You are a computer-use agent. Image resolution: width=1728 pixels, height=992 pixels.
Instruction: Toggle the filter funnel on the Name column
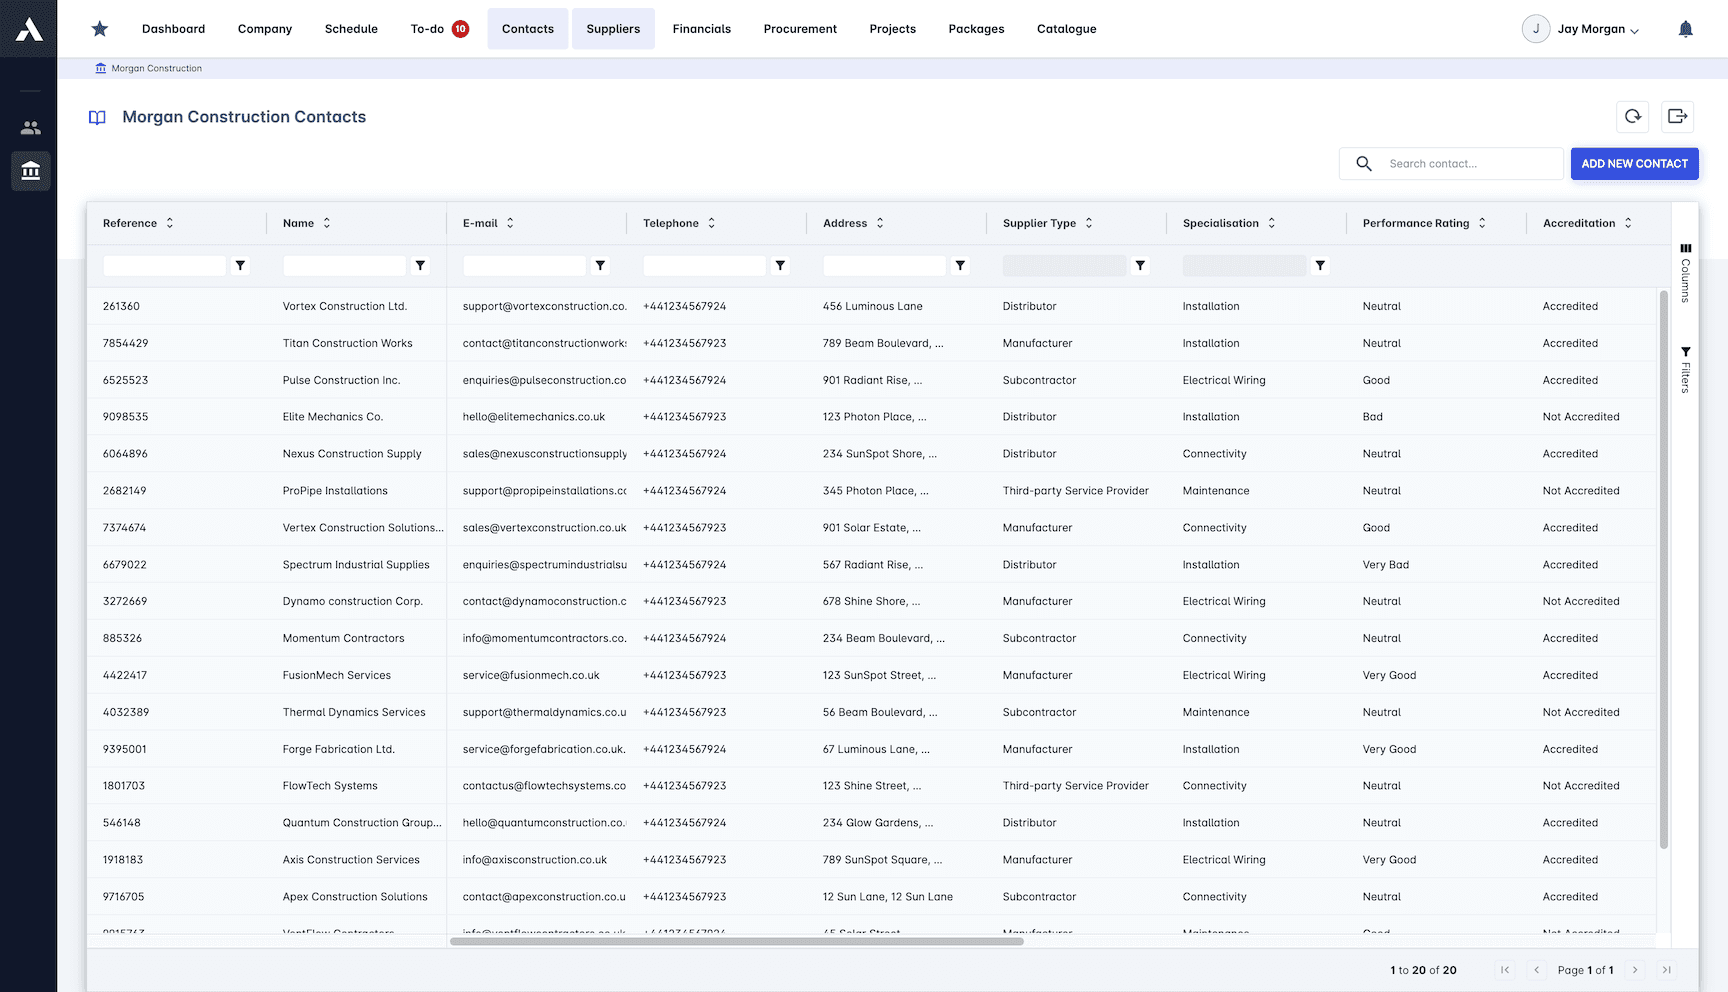tap(420, 265)
